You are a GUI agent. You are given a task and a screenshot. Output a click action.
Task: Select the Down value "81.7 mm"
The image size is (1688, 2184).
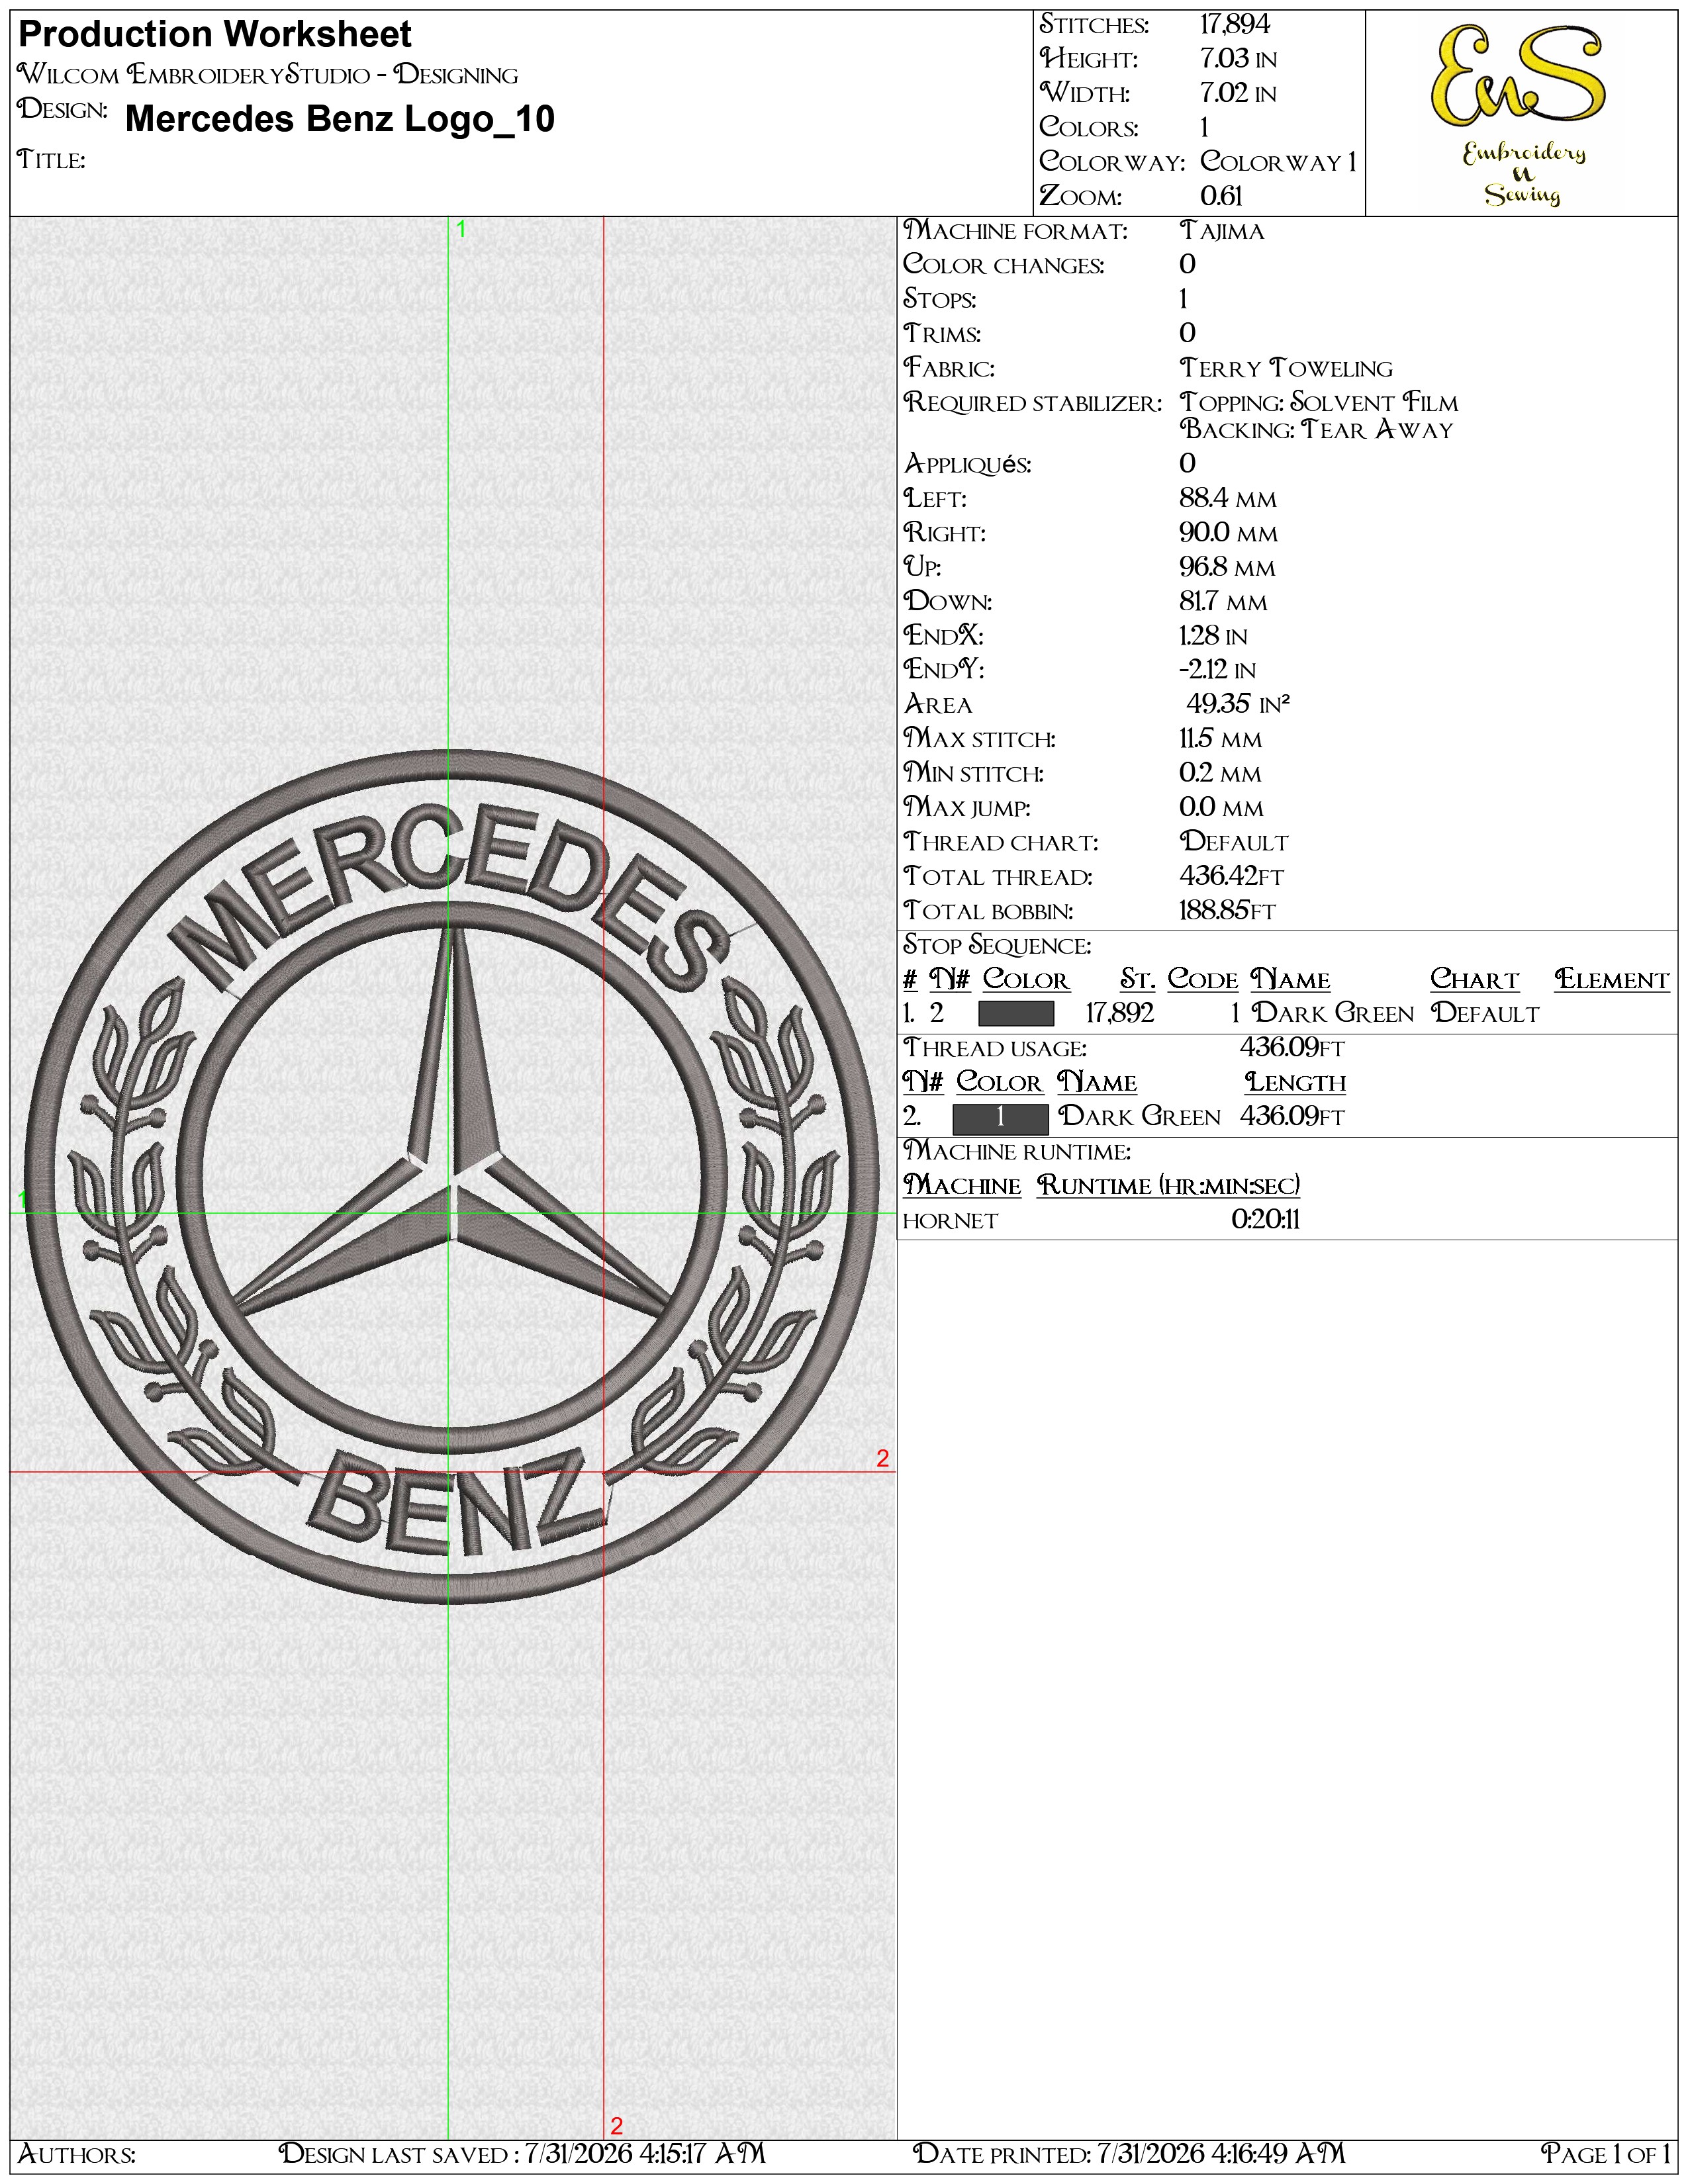[x=1223, y=602]
